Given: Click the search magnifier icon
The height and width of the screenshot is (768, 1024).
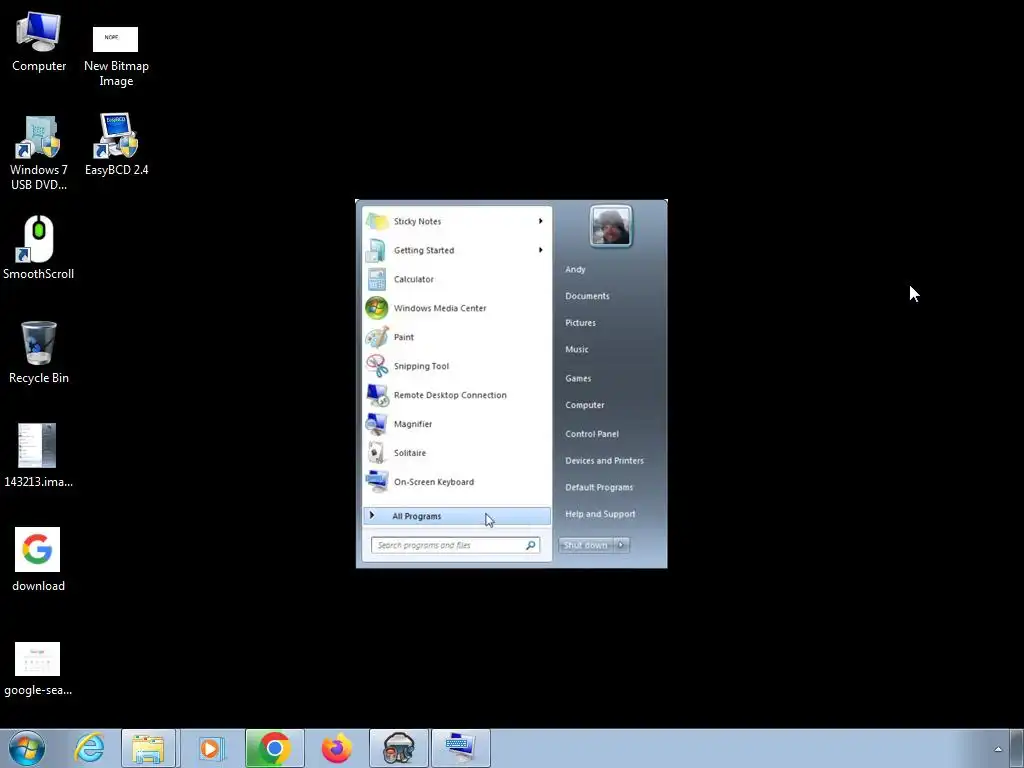Looking at the screenshot, I should pyautogui.click(x=530, y=545).
